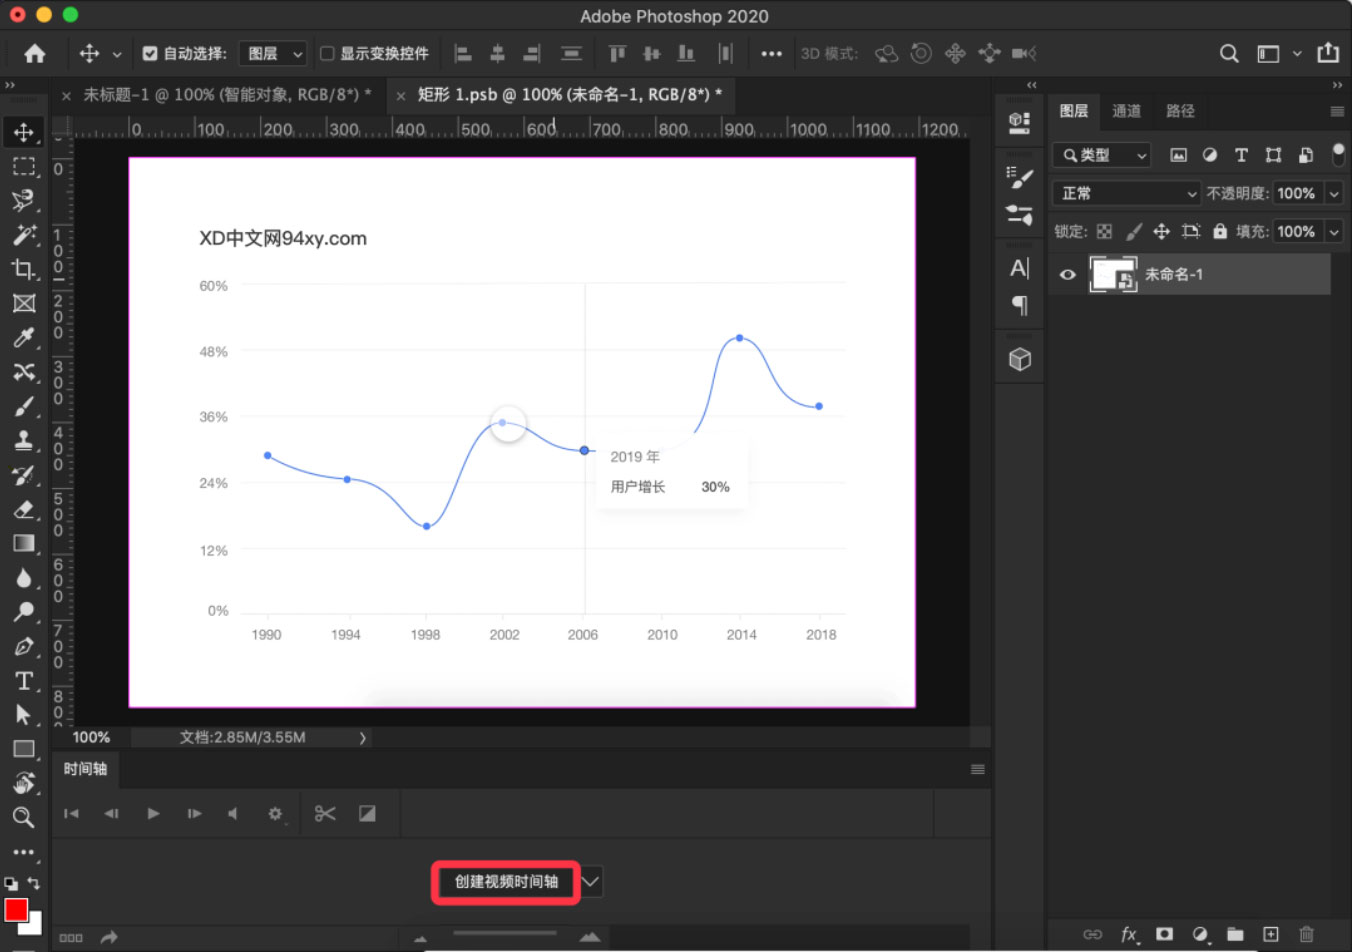This screenshot has width=1352, height=952.
Task: Select the 未命名-1 layer thumbnail
Action: point(1113,274)
